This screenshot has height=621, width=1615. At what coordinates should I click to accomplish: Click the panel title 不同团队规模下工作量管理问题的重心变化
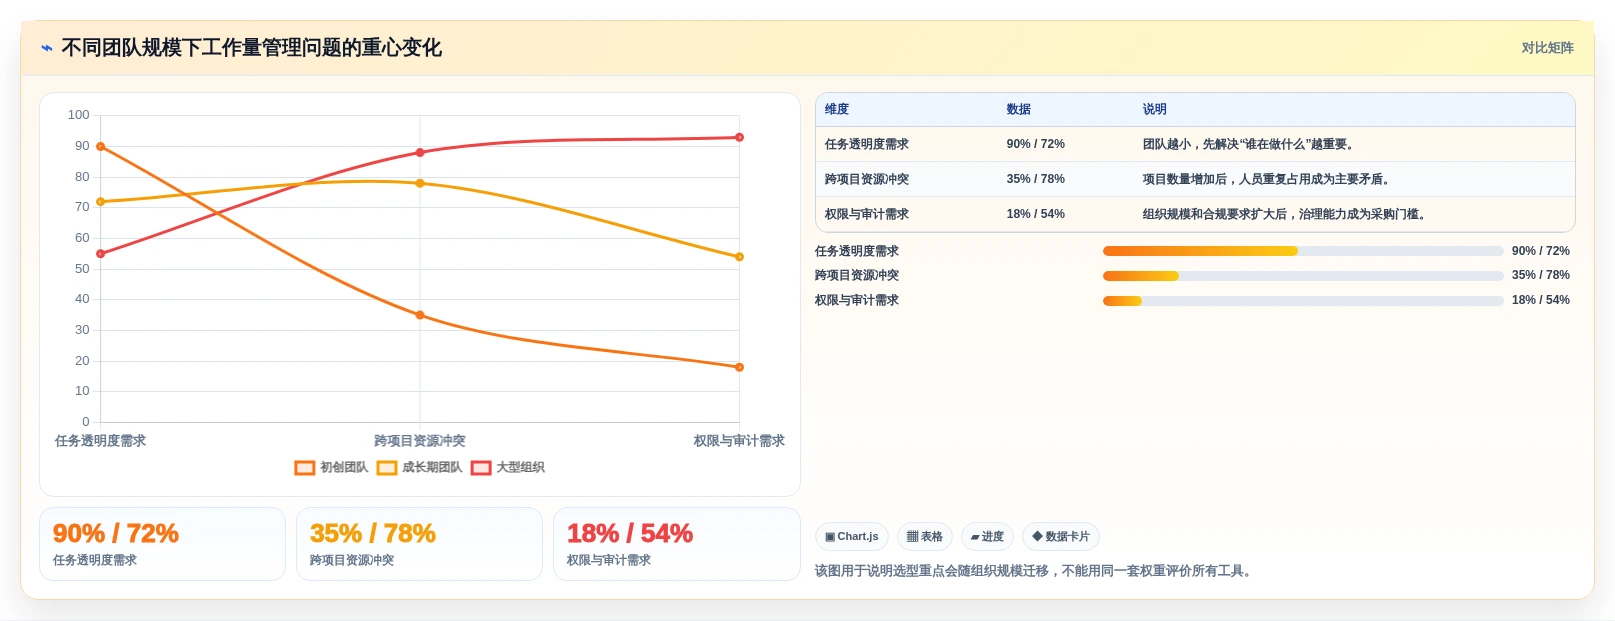pos(251,48)
